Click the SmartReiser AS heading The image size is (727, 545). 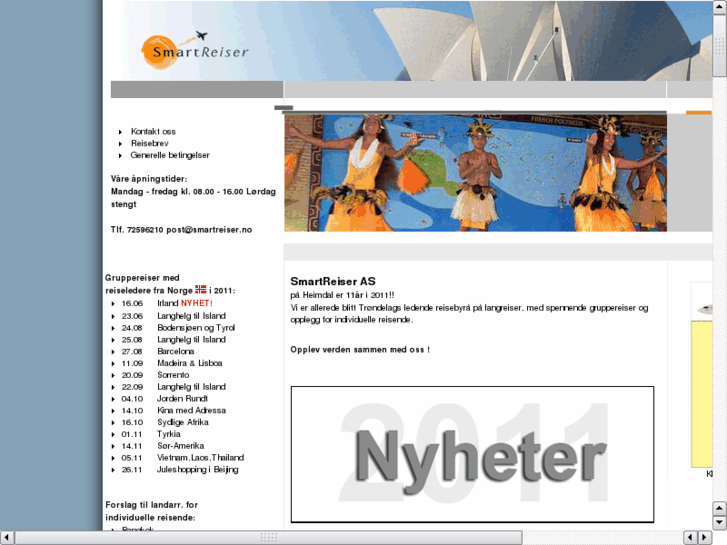[x=332, y=282]
